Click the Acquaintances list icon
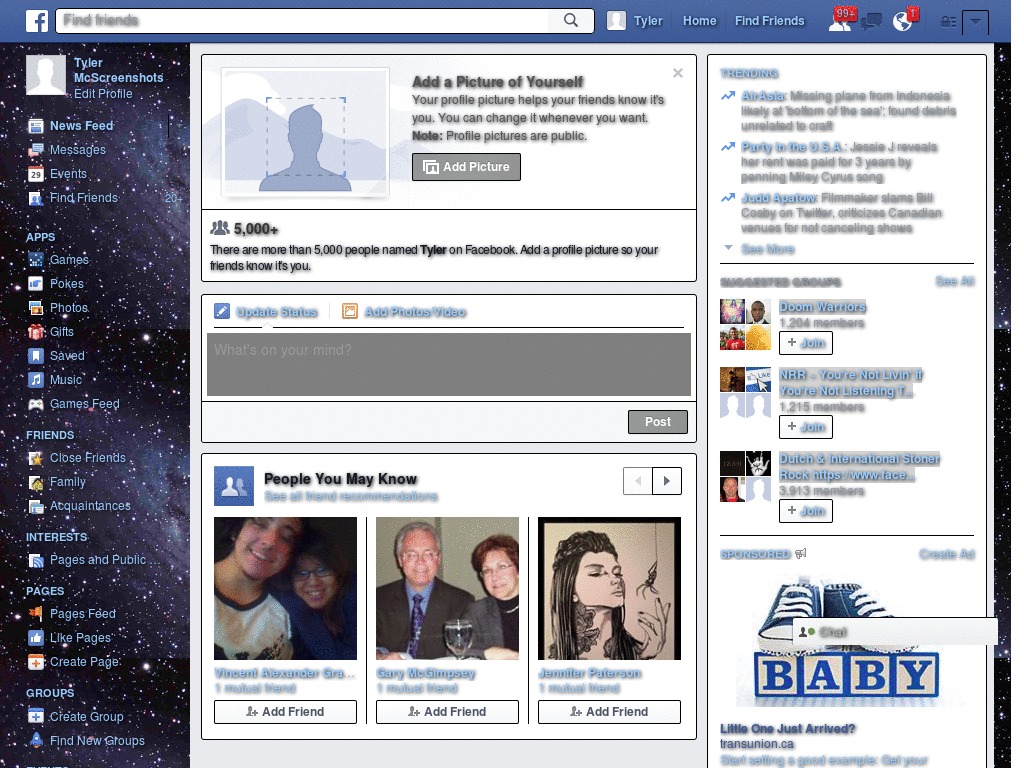Image resolution: width=1024 pixels, height=768 pixels. [36, 506]
